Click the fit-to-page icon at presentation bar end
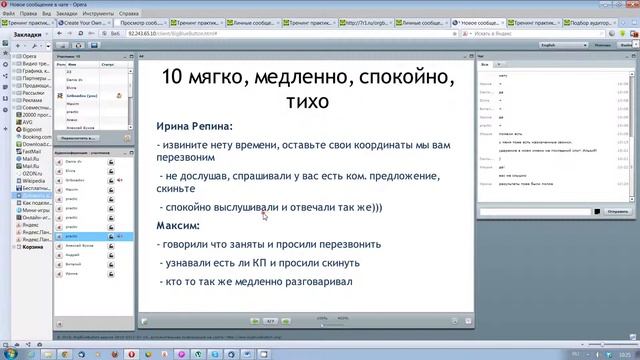The height and width of the screenshot is (360, 640). coord(468,322)
